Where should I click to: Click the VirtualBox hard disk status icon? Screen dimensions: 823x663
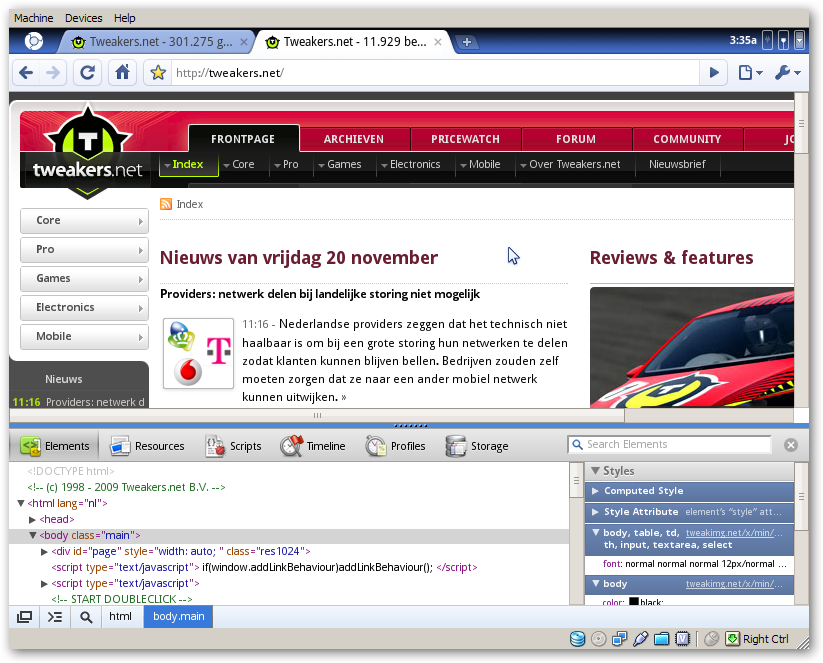click(577, 639)
